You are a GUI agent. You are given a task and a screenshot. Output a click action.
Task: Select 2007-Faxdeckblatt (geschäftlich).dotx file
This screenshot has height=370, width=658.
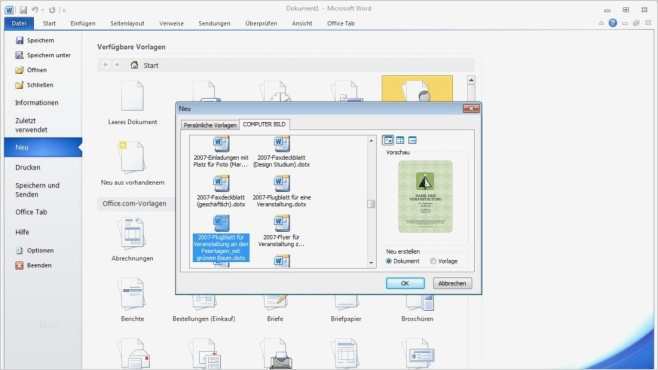tap(221, 192)
